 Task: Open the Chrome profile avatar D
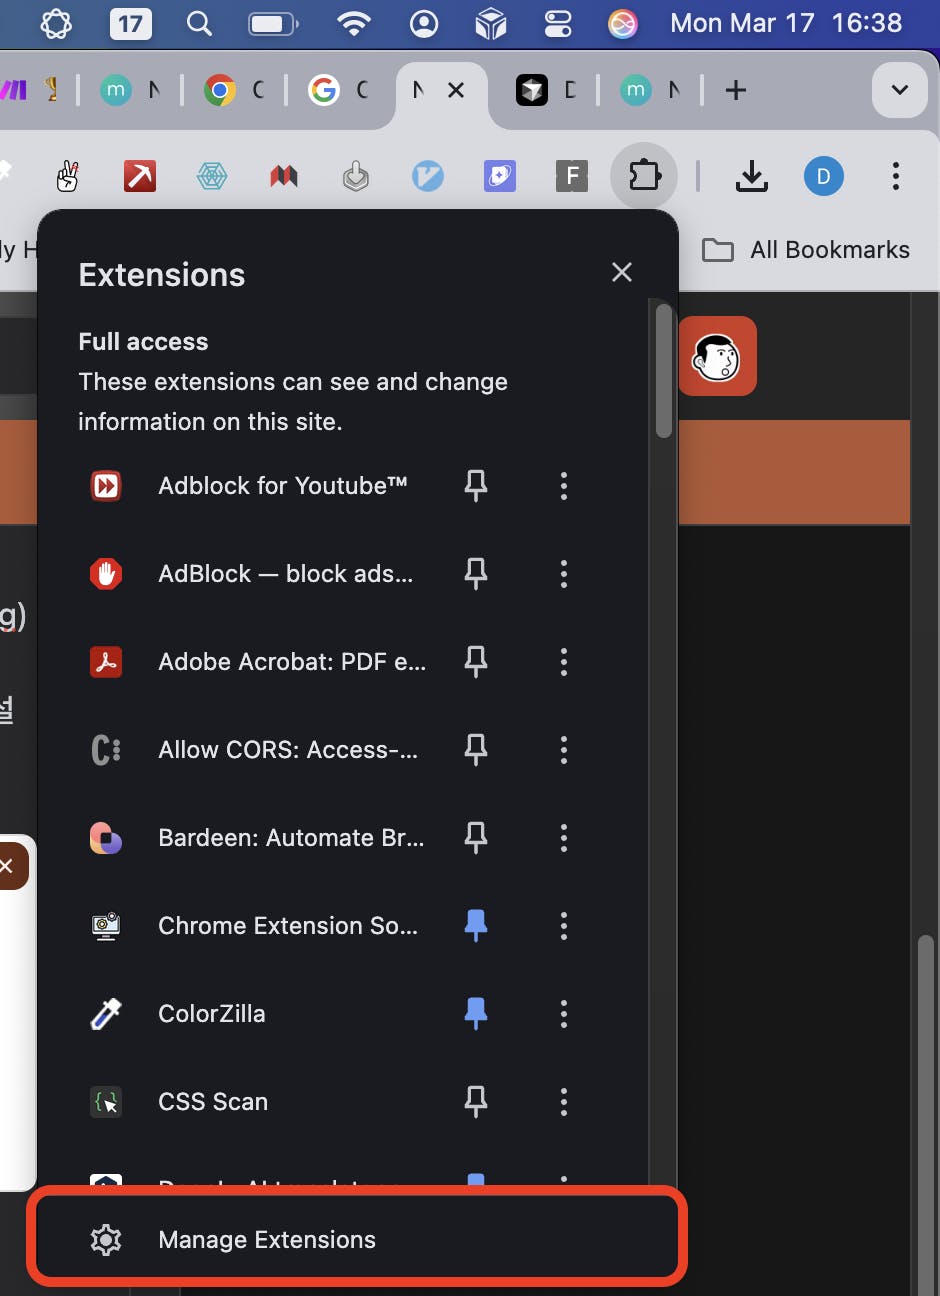[824, 177]
